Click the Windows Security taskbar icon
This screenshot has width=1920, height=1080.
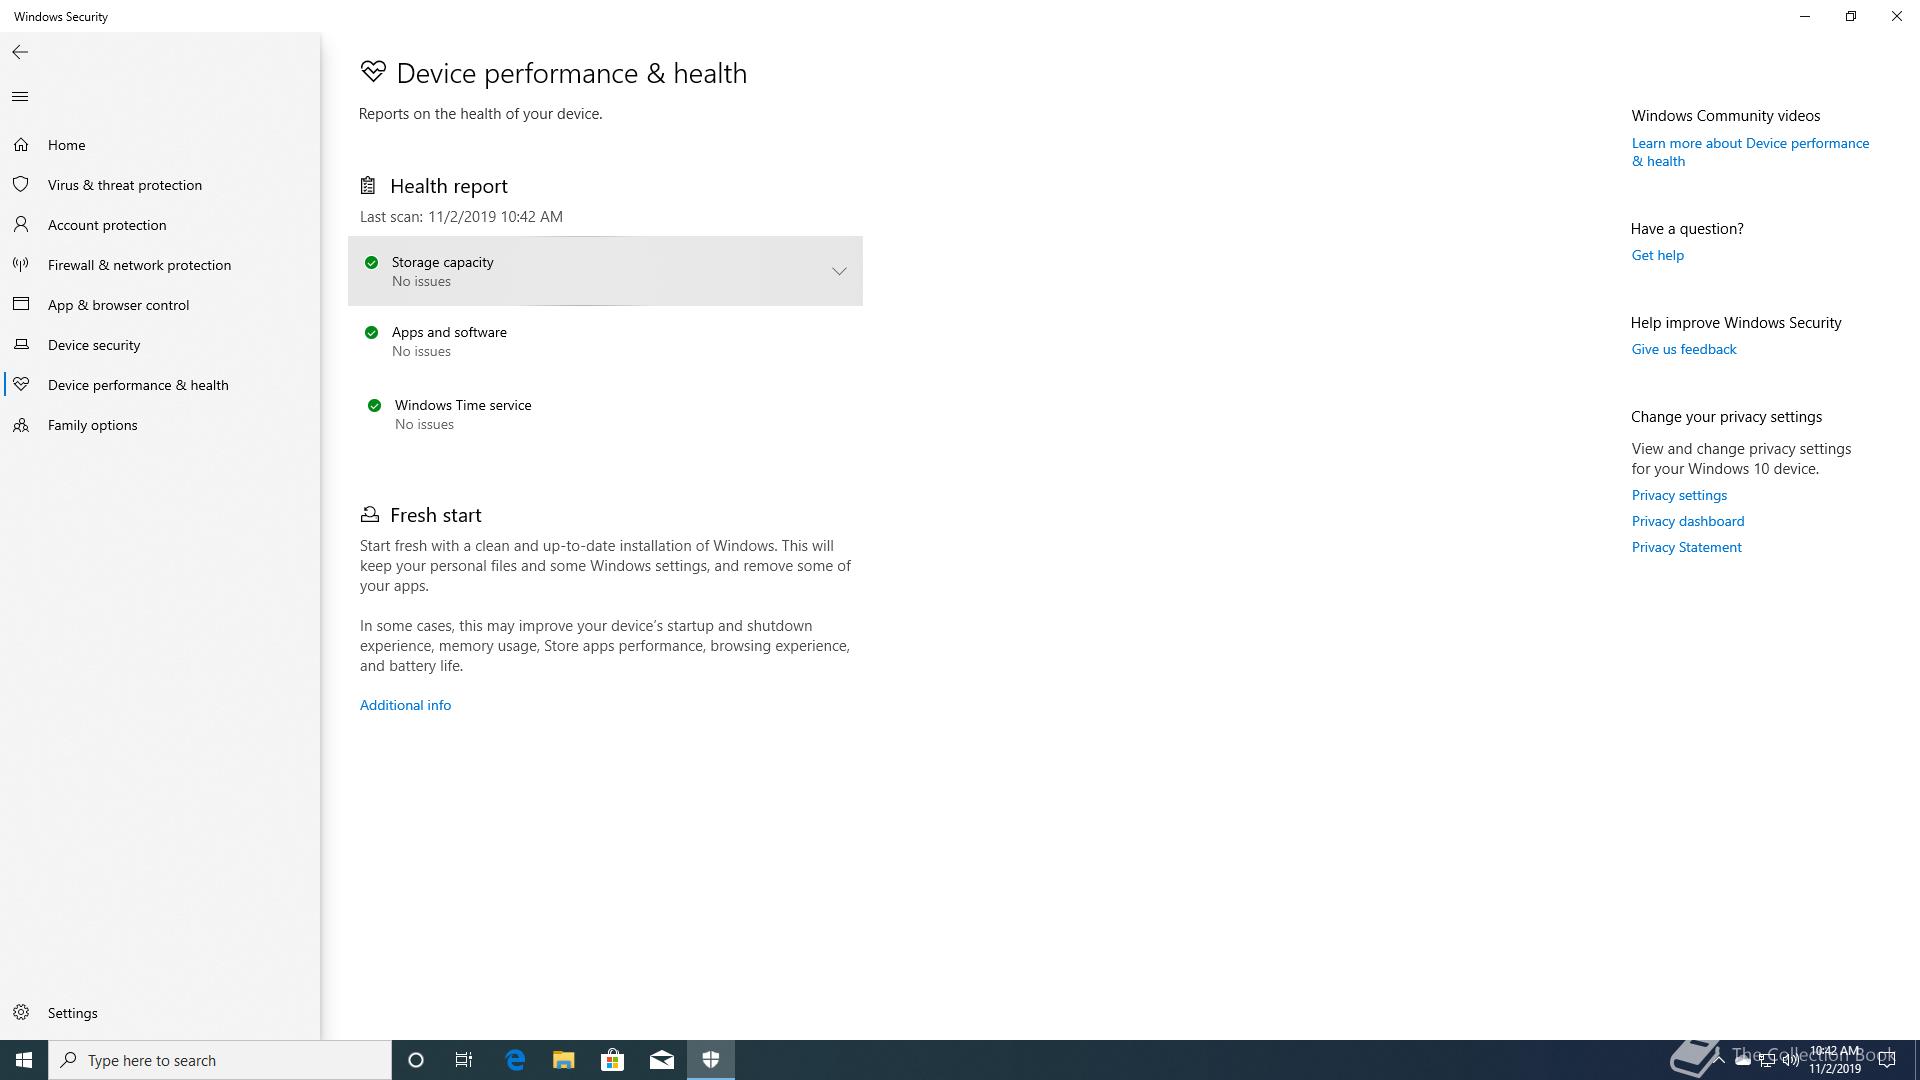click(x=711, y=1060)
